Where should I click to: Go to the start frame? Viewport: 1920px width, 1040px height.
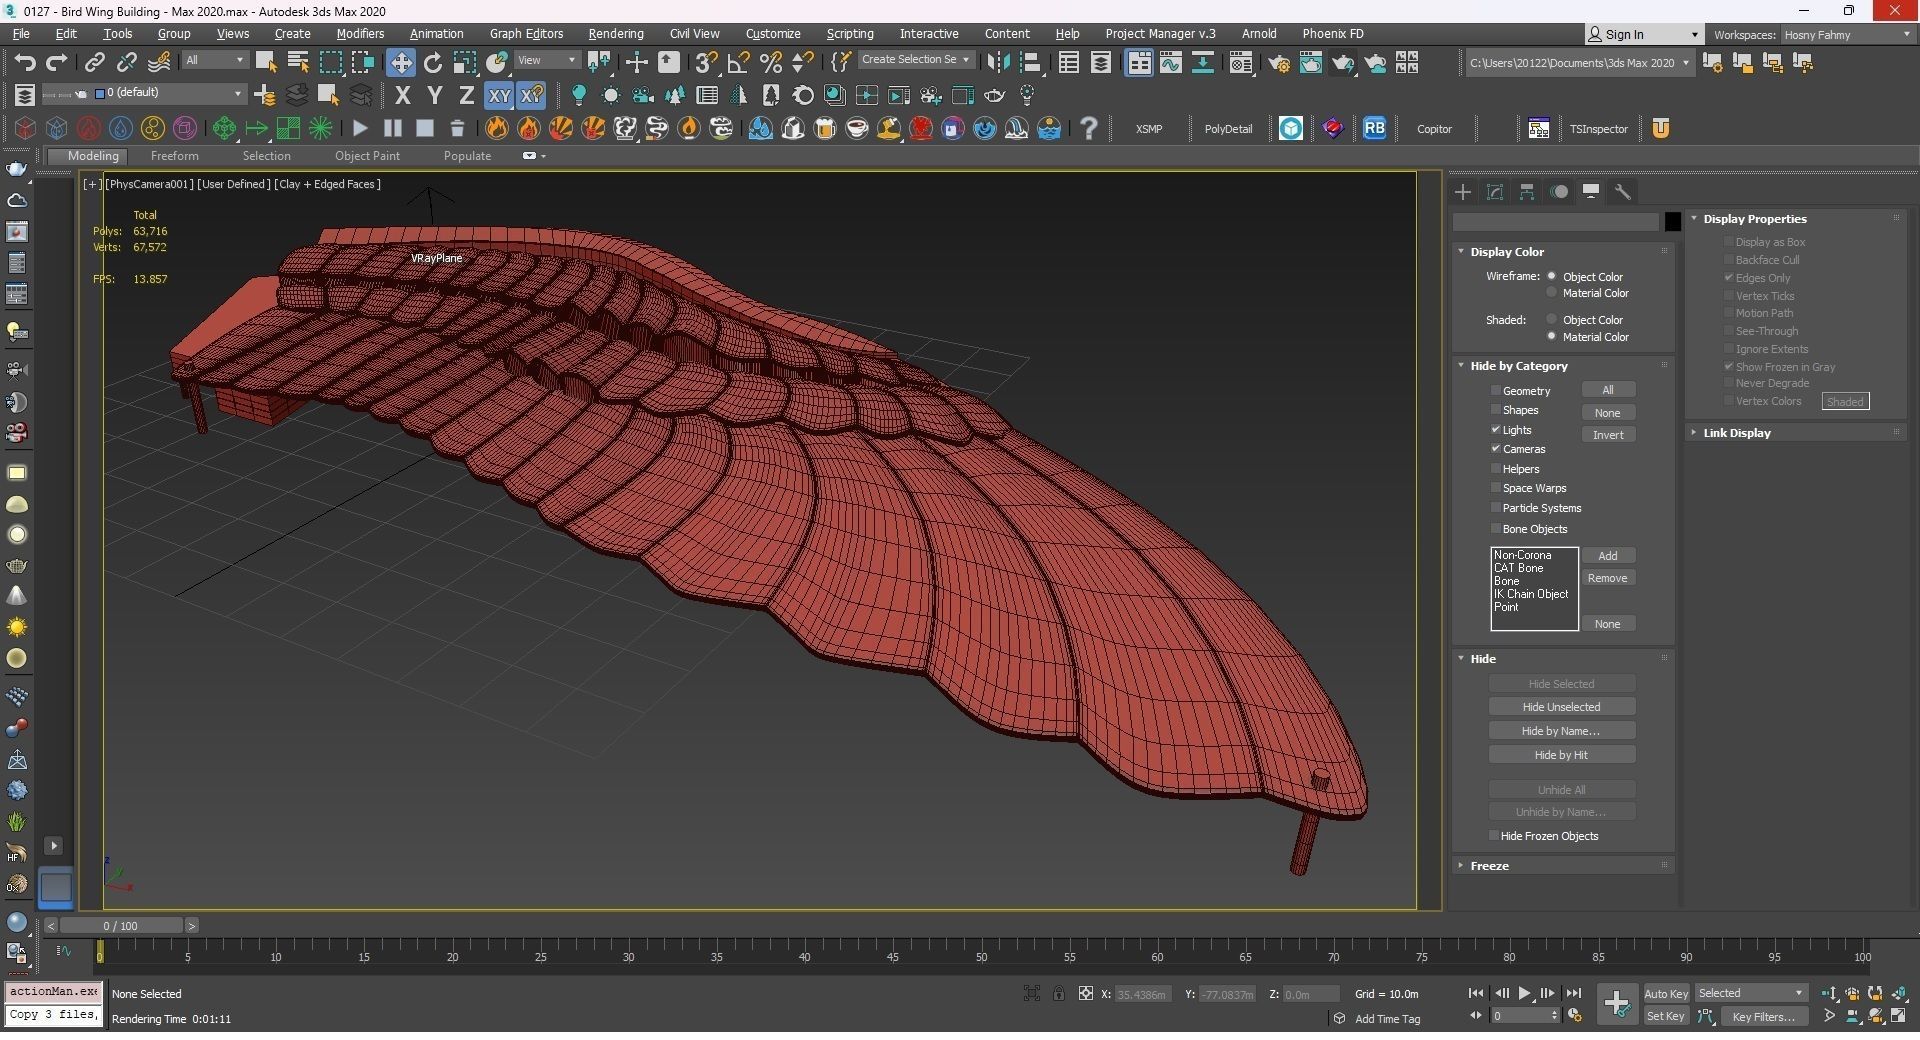(1476, 993)
